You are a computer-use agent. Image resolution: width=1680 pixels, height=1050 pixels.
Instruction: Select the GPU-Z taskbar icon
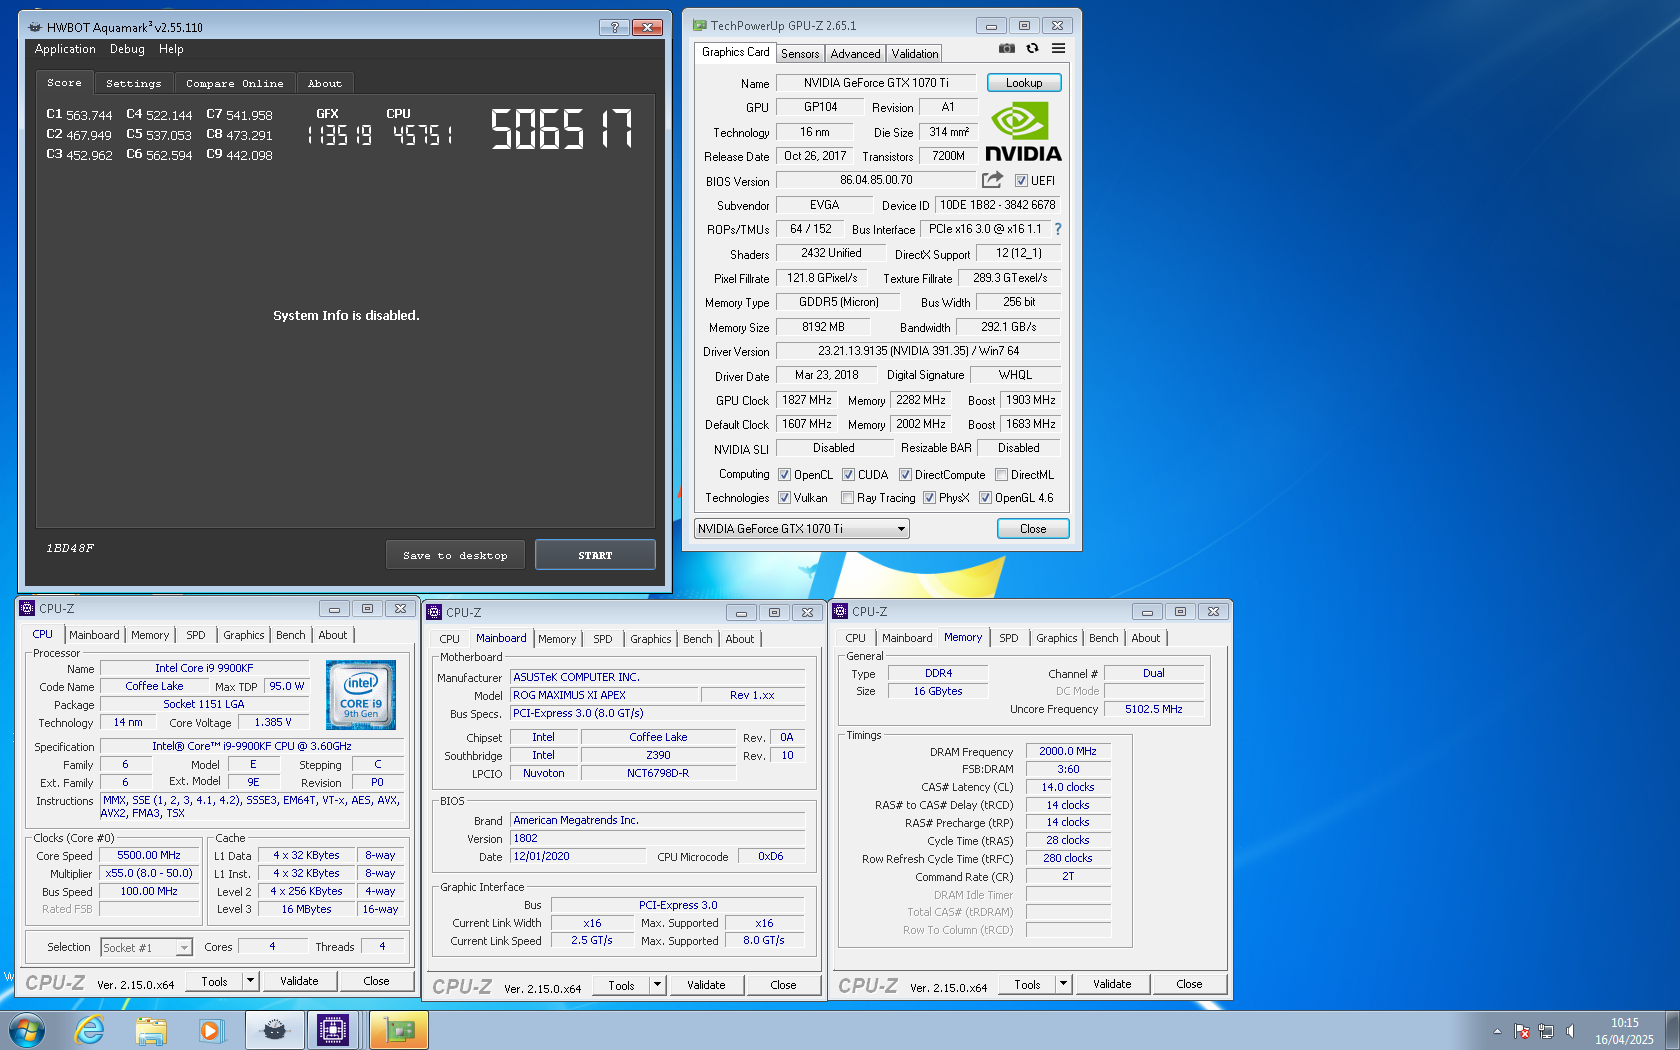399,1030
